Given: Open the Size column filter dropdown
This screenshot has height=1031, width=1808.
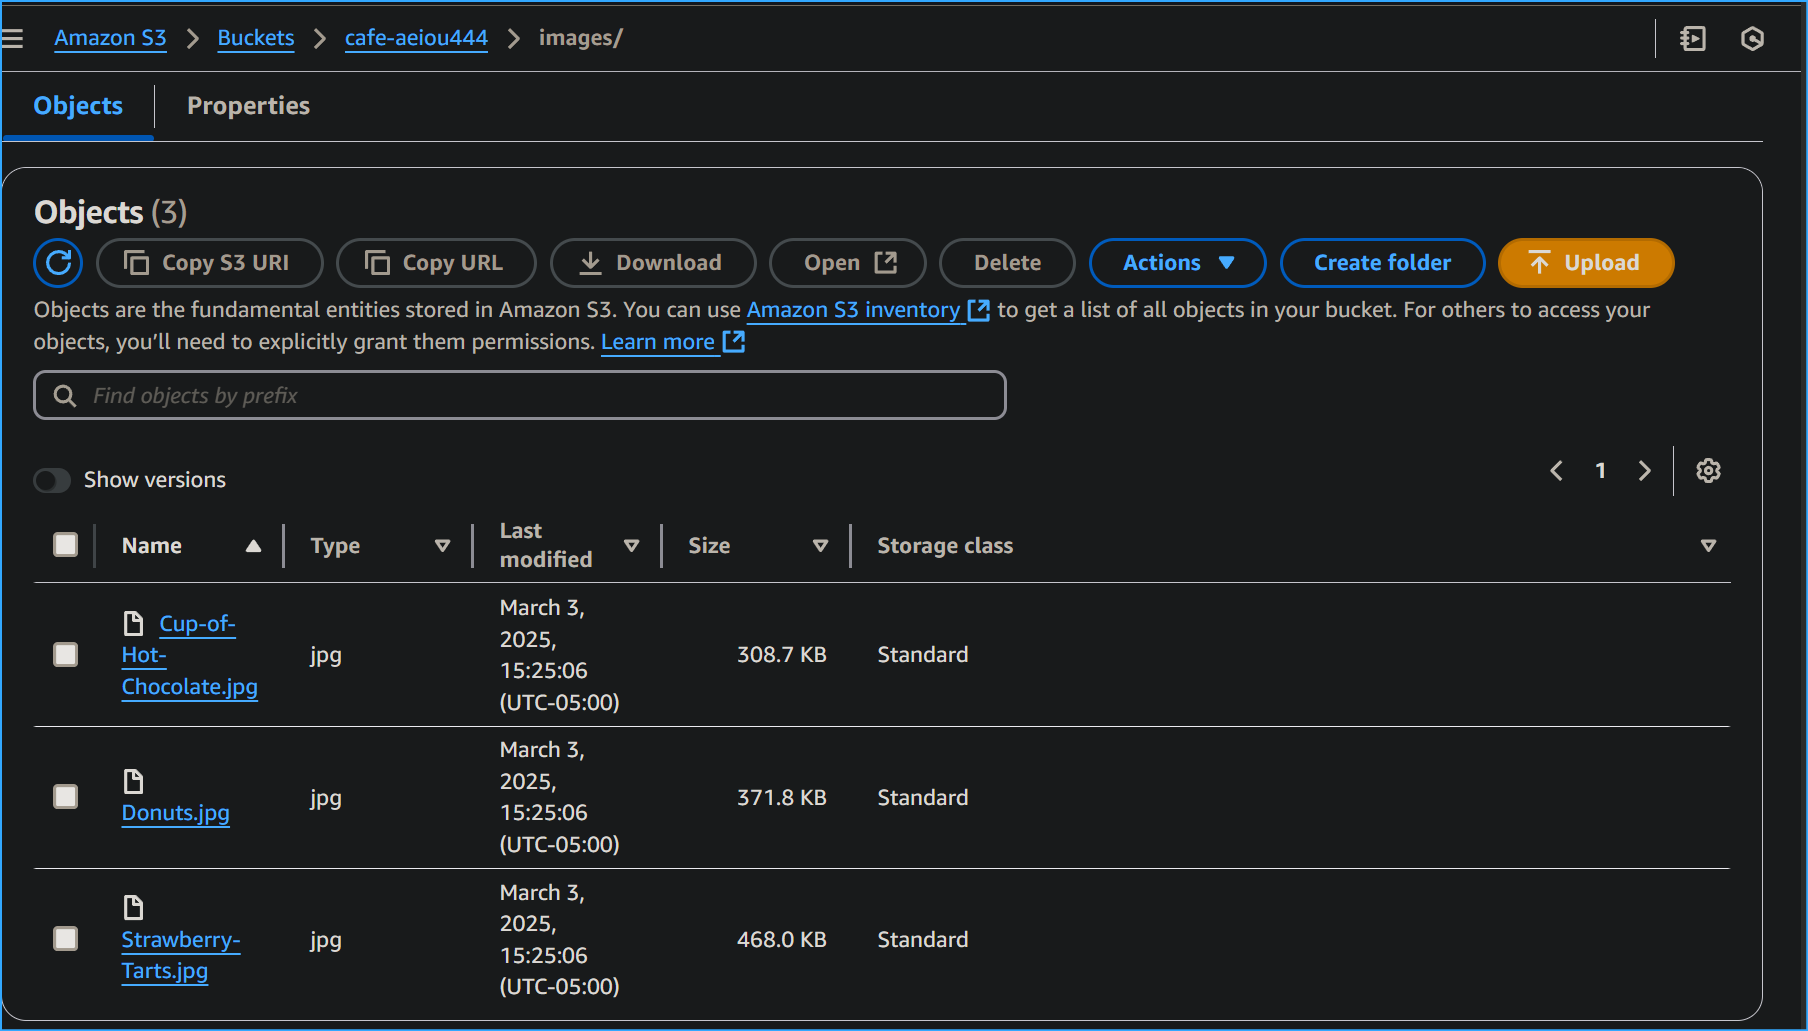Looking at the screenshot, I should [x=820, y=545].
